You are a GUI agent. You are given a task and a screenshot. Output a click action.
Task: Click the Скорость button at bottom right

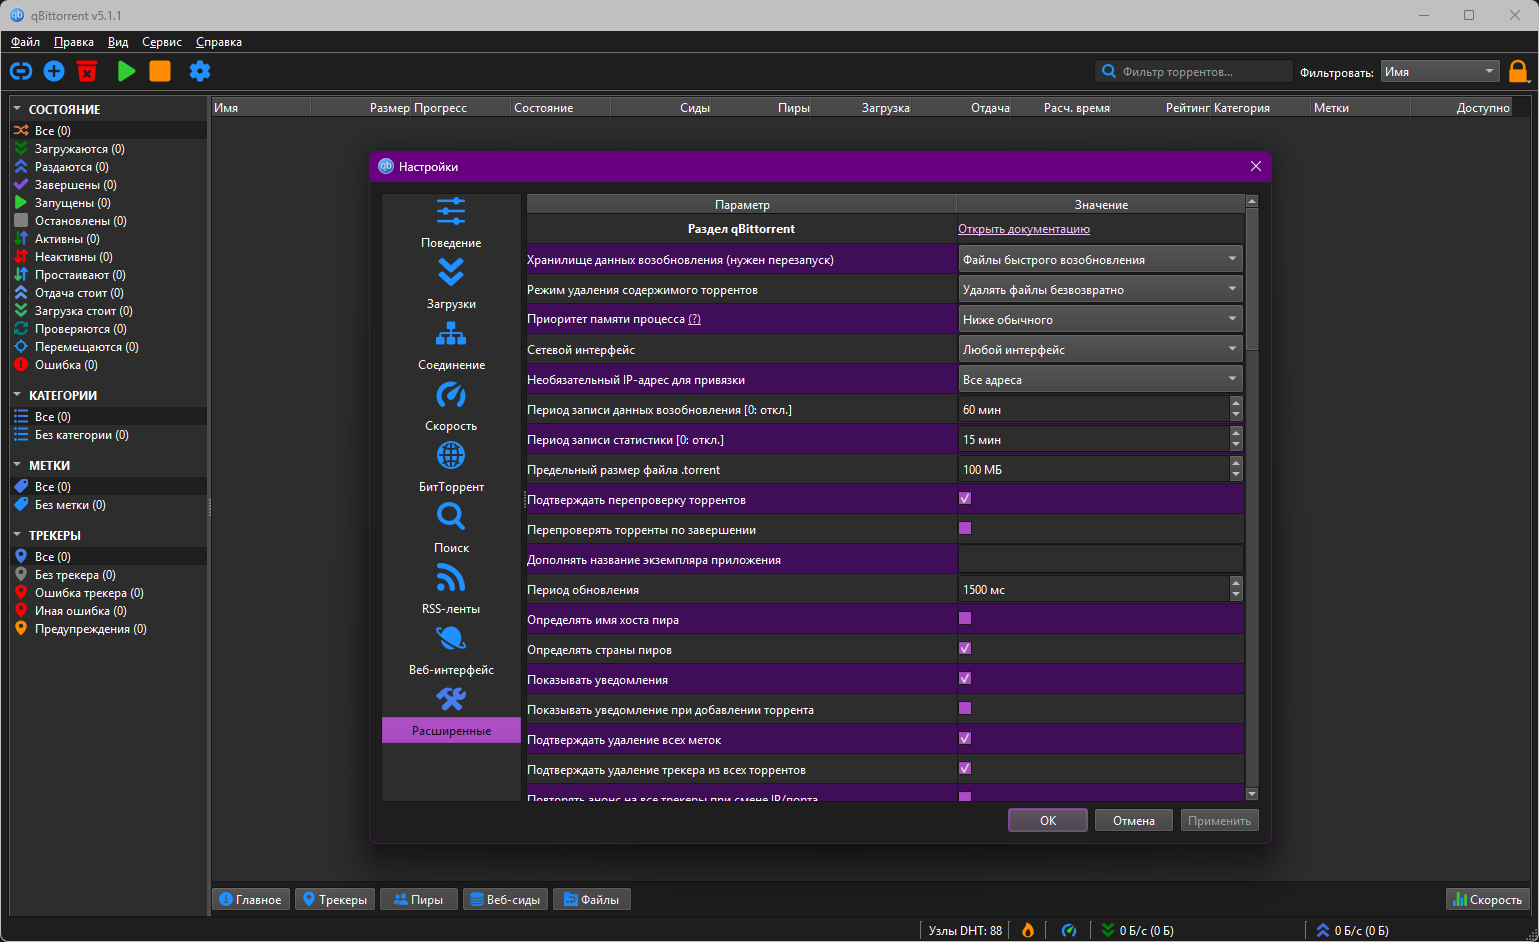(1488, 899)
